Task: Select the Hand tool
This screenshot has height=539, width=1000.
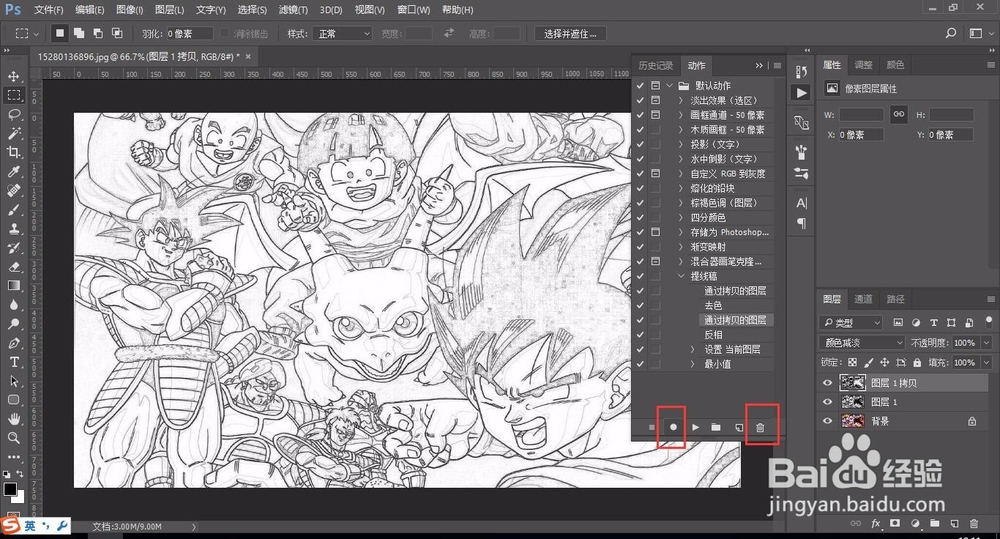Action: tap(13, 419)
